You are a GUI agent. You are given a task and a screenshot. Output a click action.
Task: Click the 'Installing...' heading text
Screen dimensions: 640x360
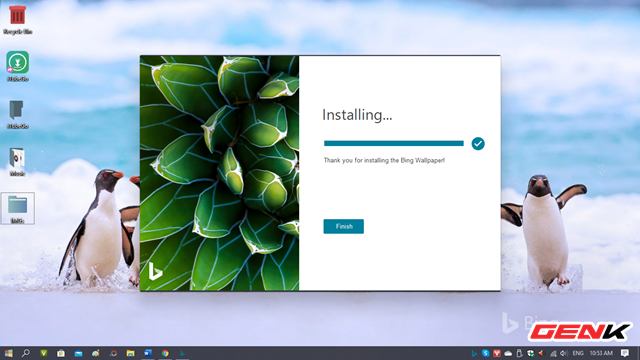(x=357, y=115)
